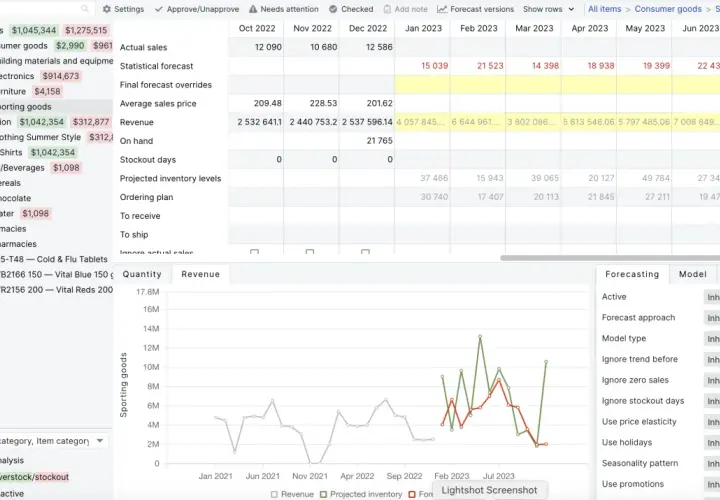The height and width of the screenshot is (500, 720).
Task: Click Average sales price 228.53
Action: point(323,103)
